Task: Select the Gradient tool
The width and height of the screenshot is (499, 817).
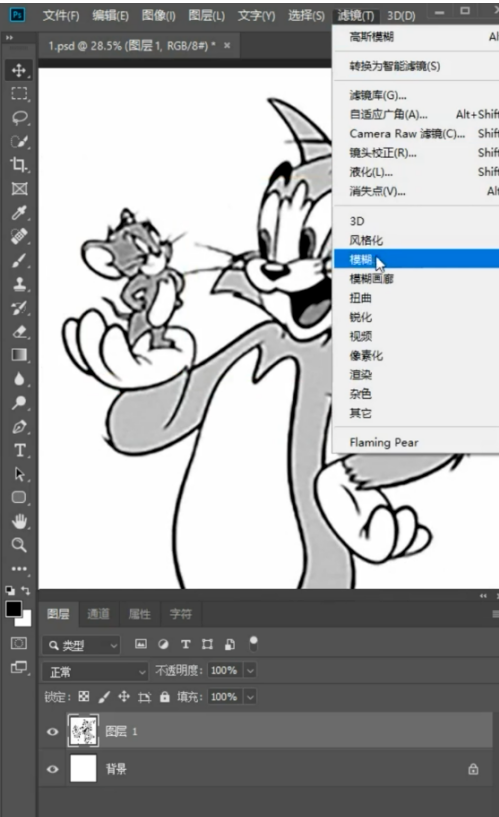Action: 19,355
